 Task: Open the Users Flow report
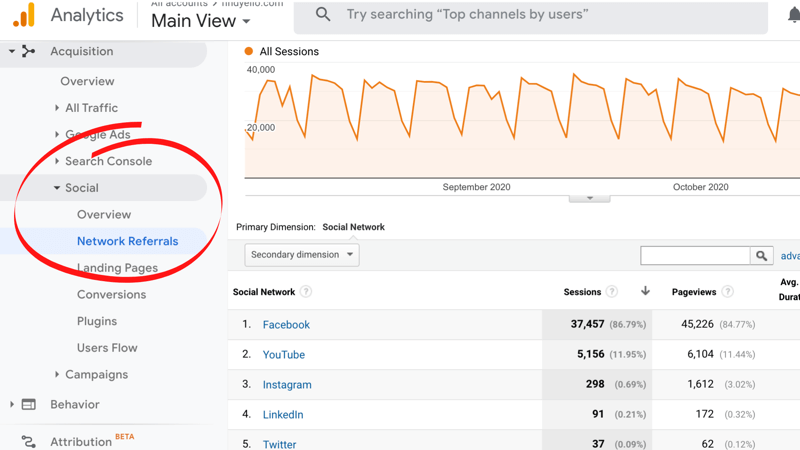click(107, 348)
